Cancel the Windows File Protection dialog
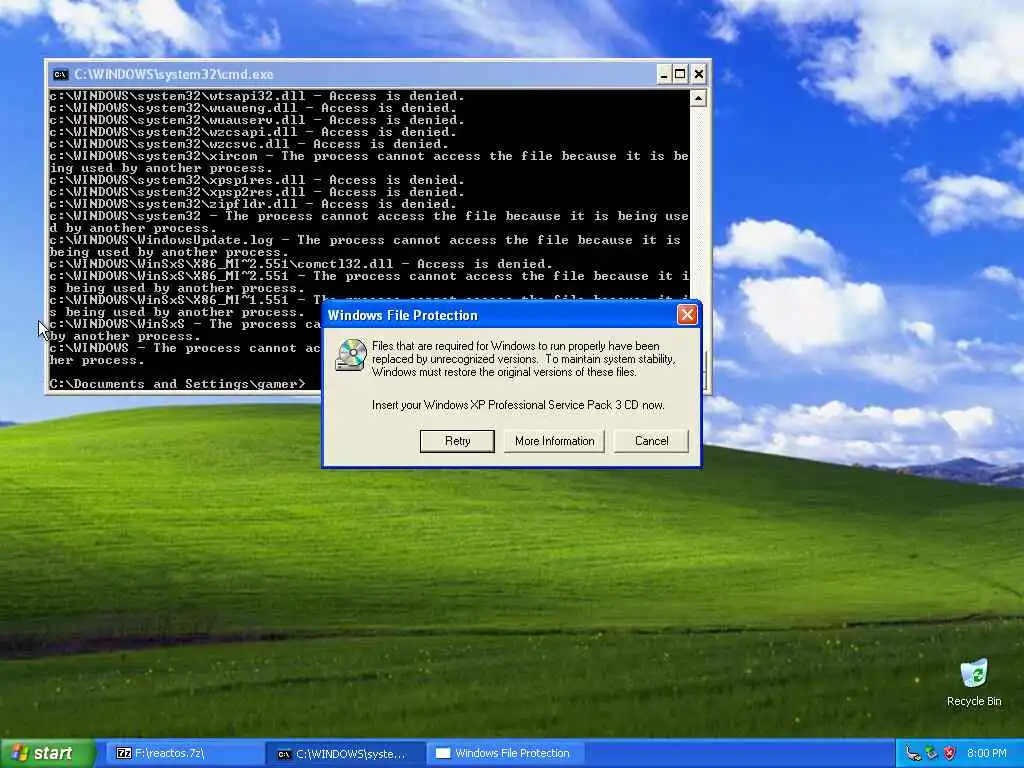Viewport: 1024px width, 768px height. coord(651,441)
